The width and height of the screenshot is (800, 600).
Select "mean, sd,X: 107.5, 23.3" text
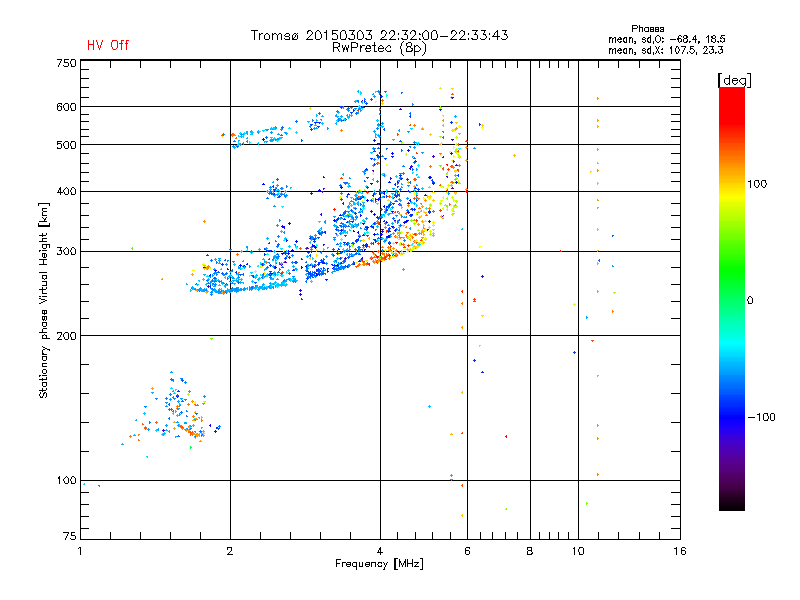[x=665, y=50]
